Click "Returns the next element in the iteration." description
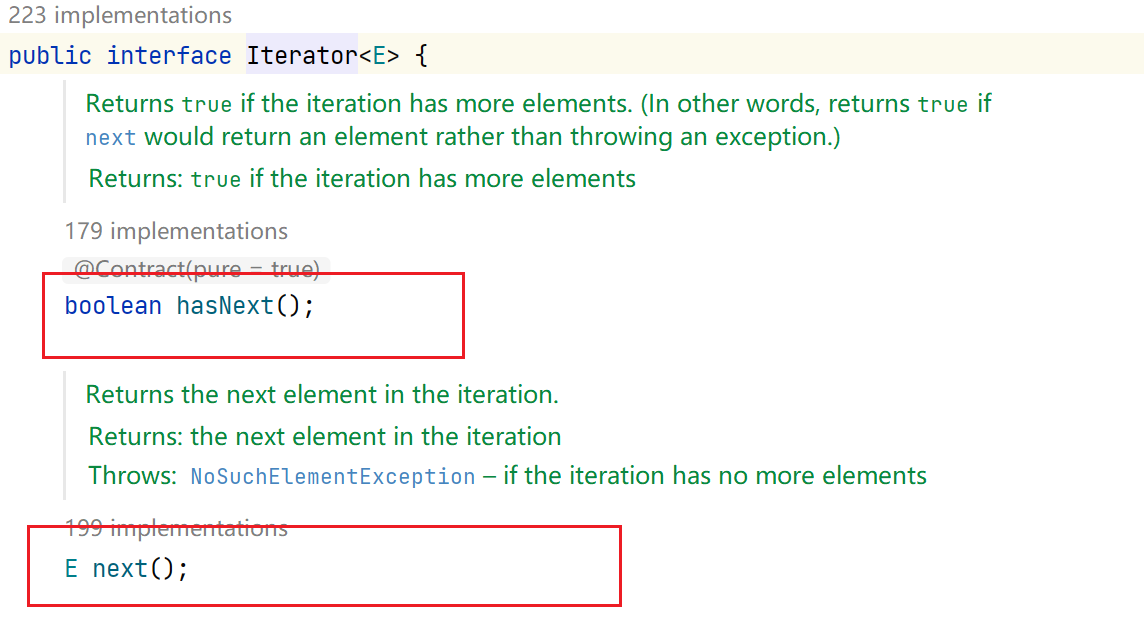Image resolution: width=1144 pixels, height=624 pixels. 322,394
